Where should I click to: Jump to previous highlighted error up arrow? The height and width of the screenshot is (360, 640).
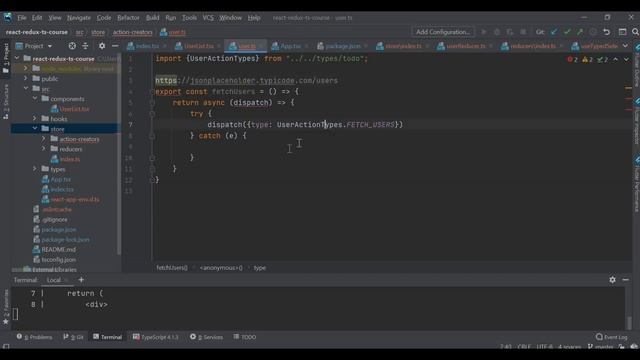click(x=616, y=60)
